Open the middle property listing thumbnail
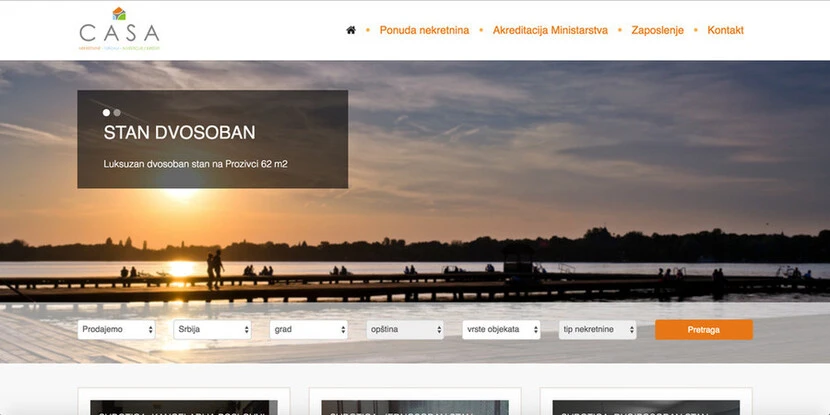 415,407
